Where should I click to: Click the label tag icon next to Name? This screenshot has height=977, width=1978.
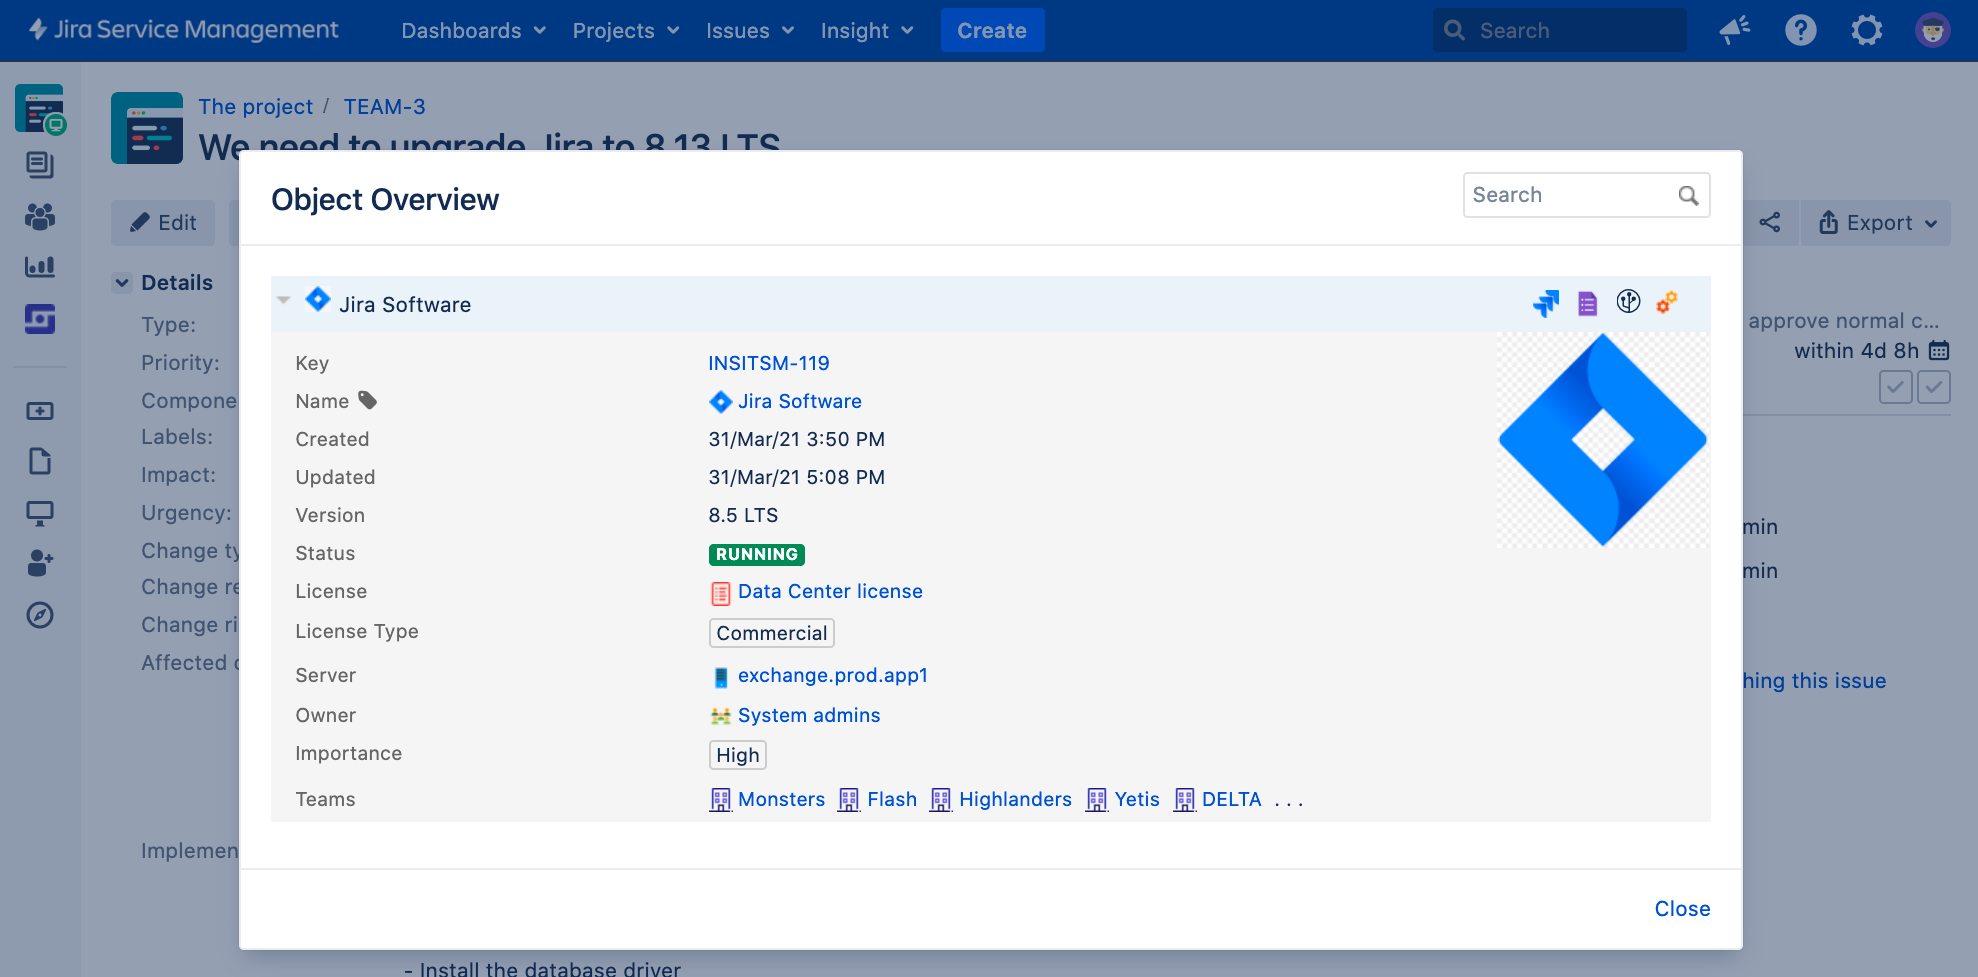(x=368, y=400)
